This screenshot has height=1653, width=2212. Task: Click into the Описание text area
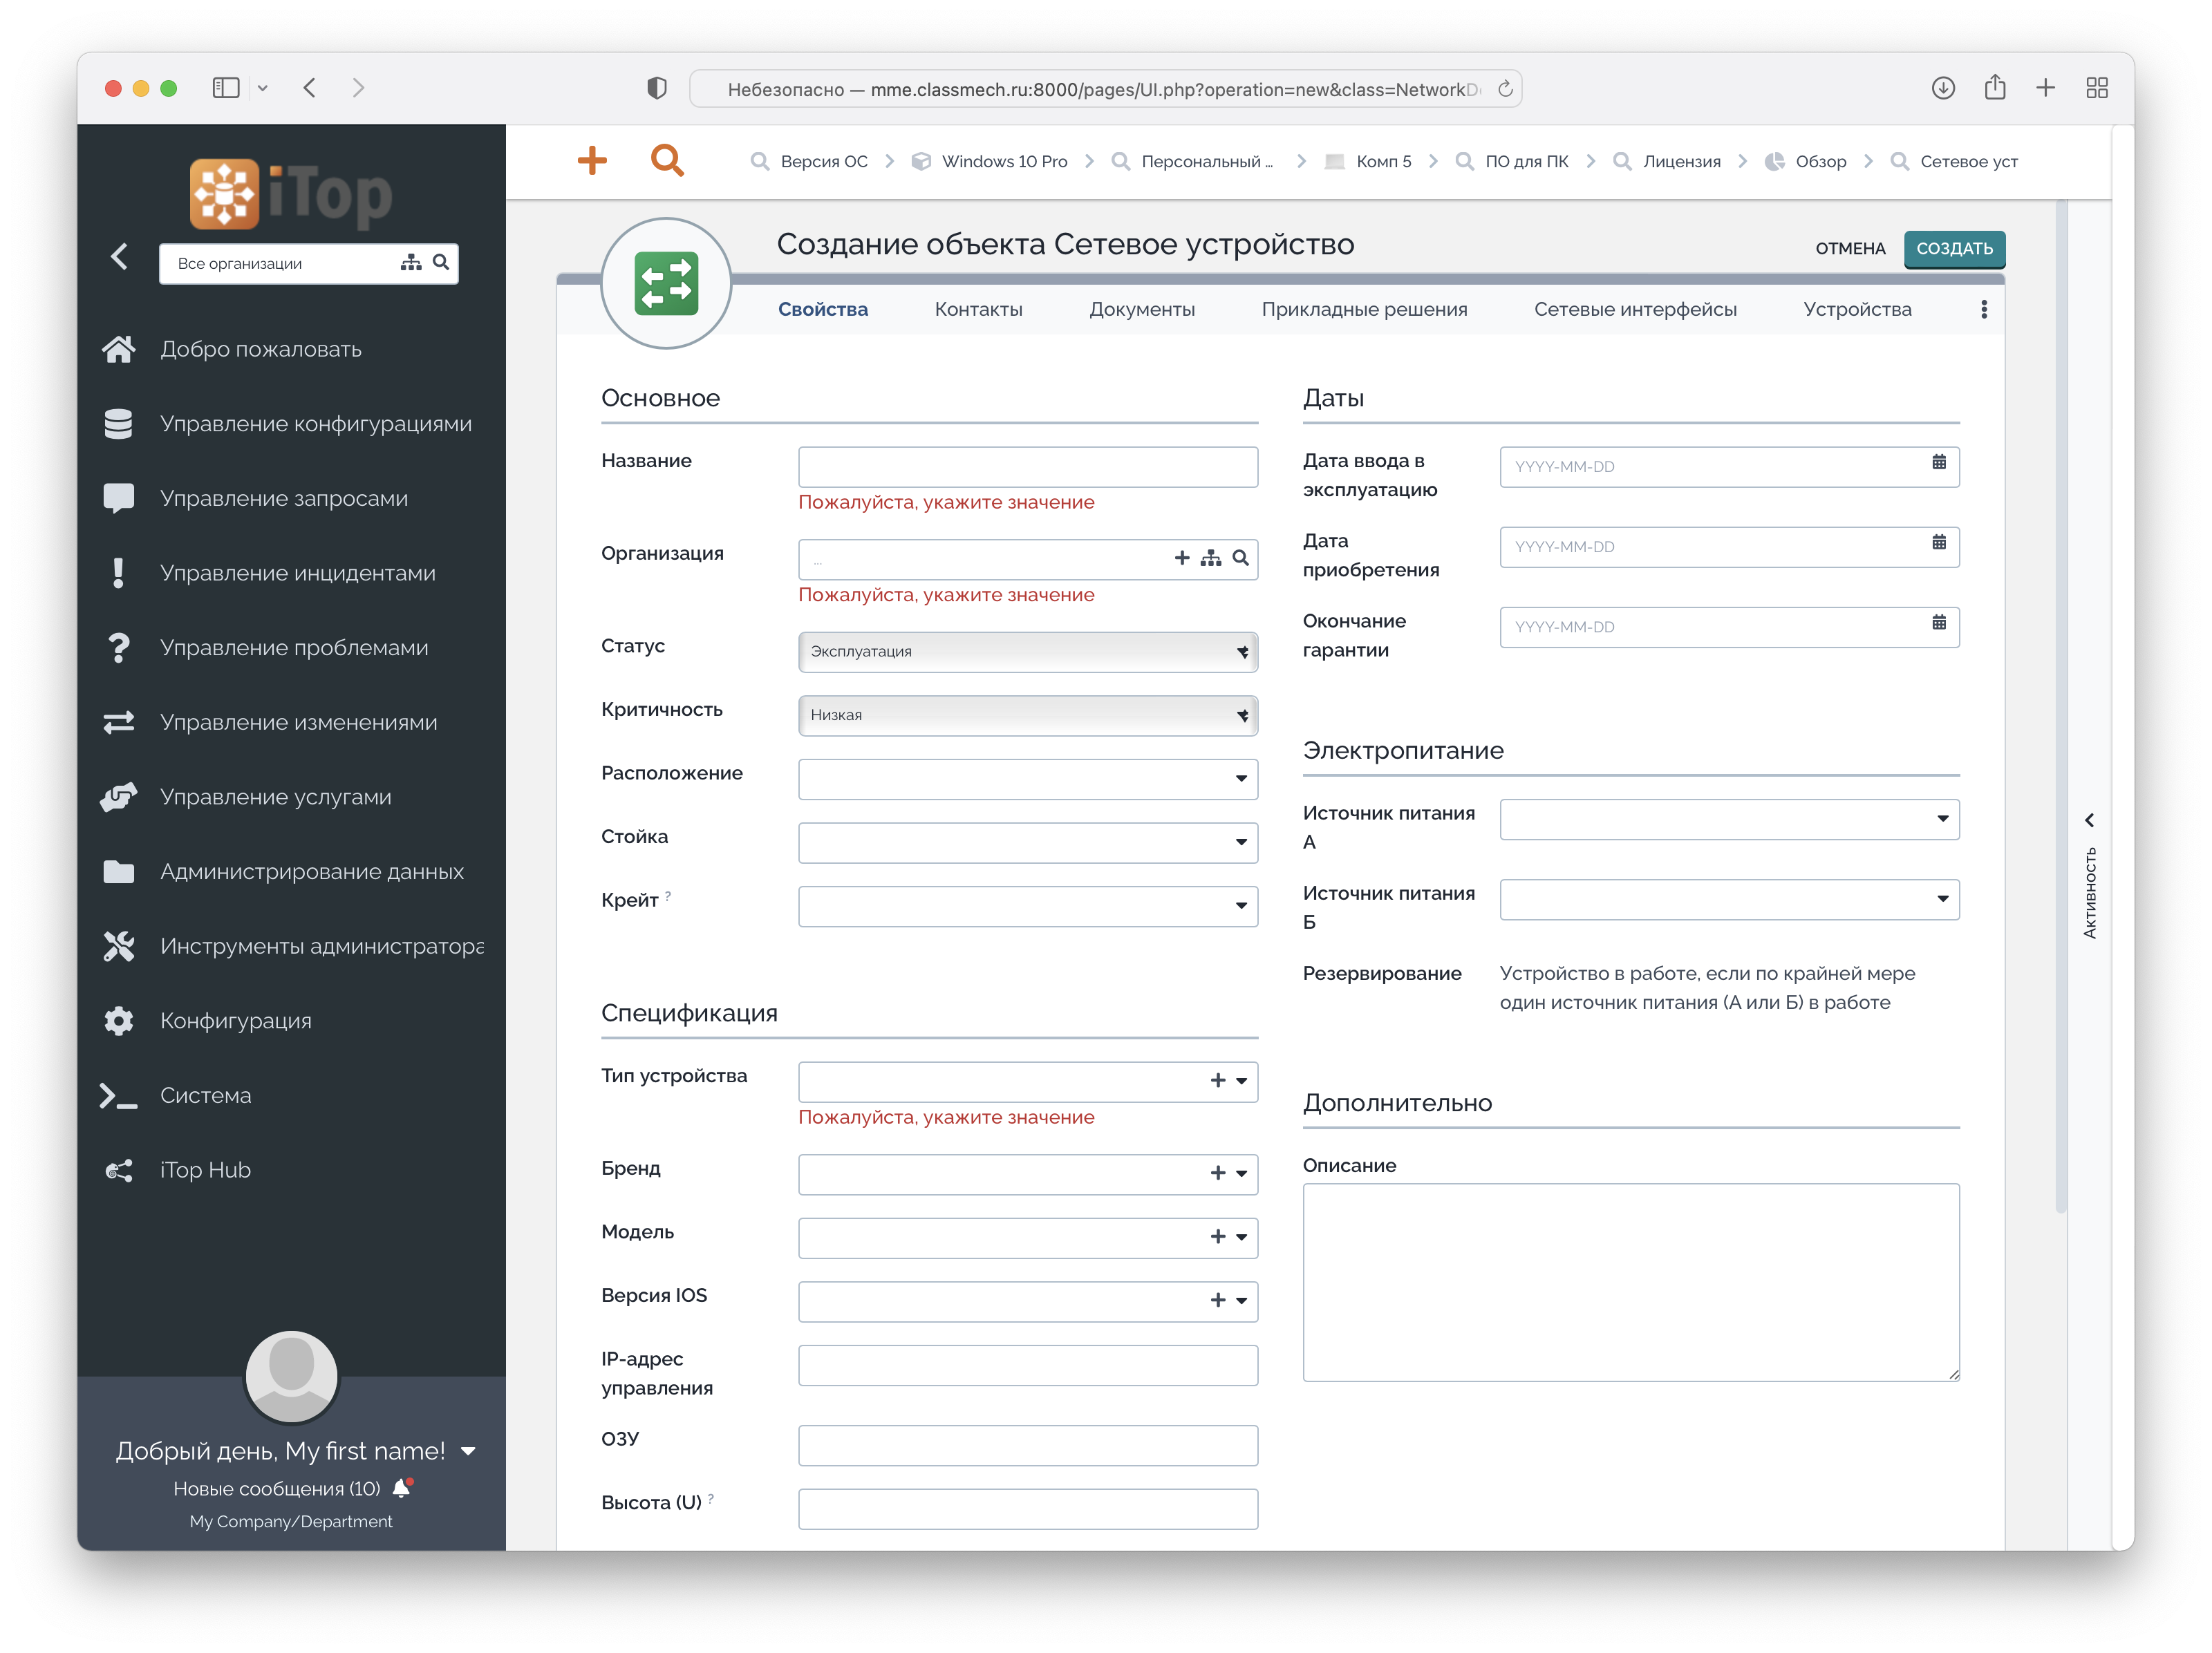point(1630,1282)
